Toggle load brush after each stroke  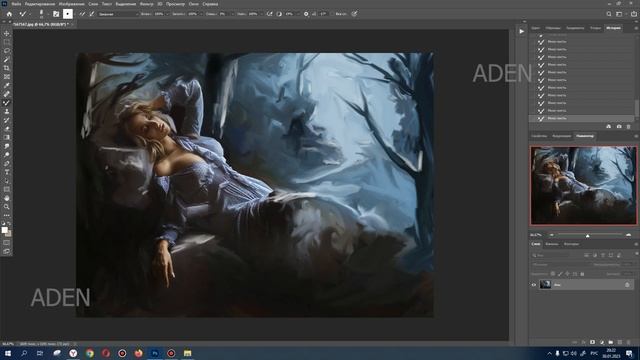pos(82,14)
